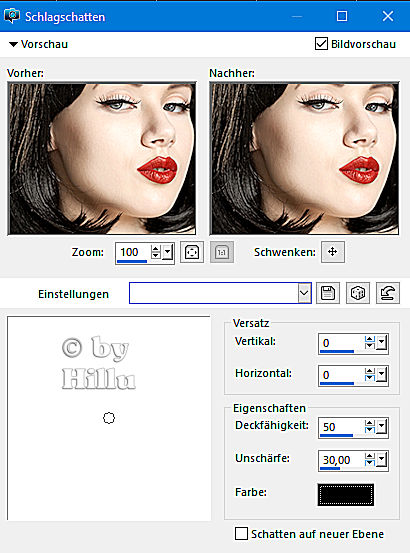Screen dimensions: 410x553
Task: Click the Deckfähigkeit field showing 50
Action: coord(341,427)
